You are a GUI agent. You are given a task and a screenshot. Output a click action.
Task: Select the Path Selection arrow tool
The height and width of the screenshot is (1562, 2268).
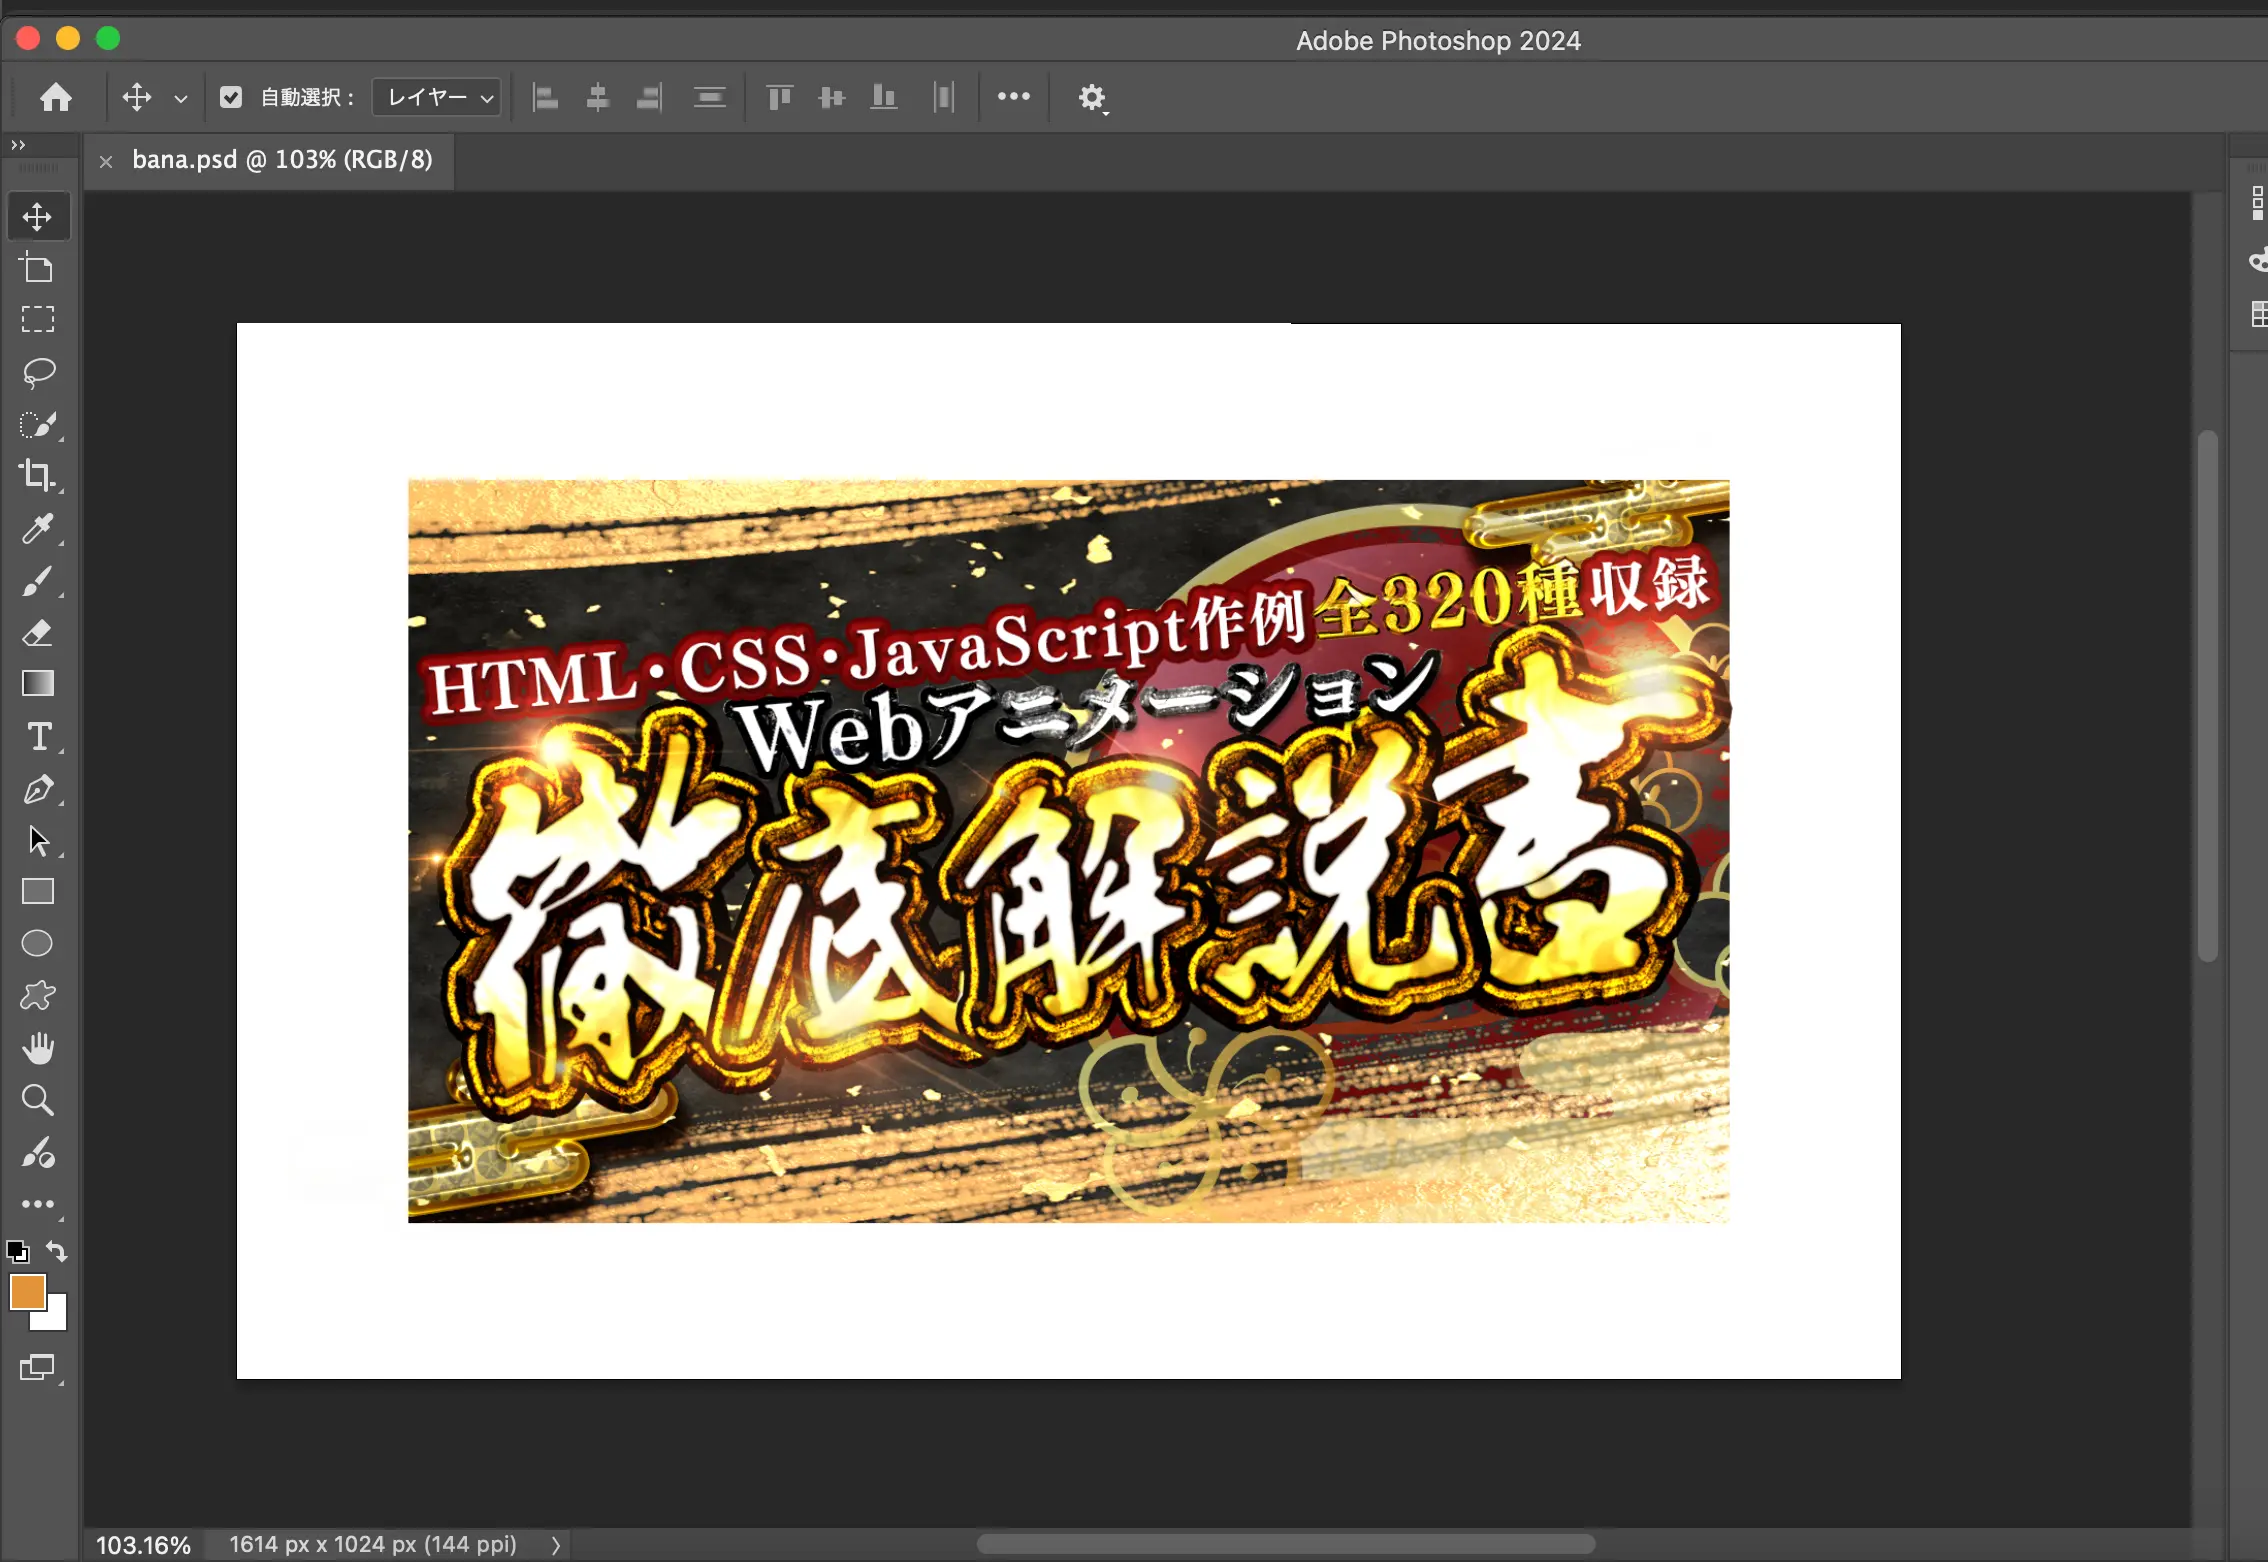38,840
